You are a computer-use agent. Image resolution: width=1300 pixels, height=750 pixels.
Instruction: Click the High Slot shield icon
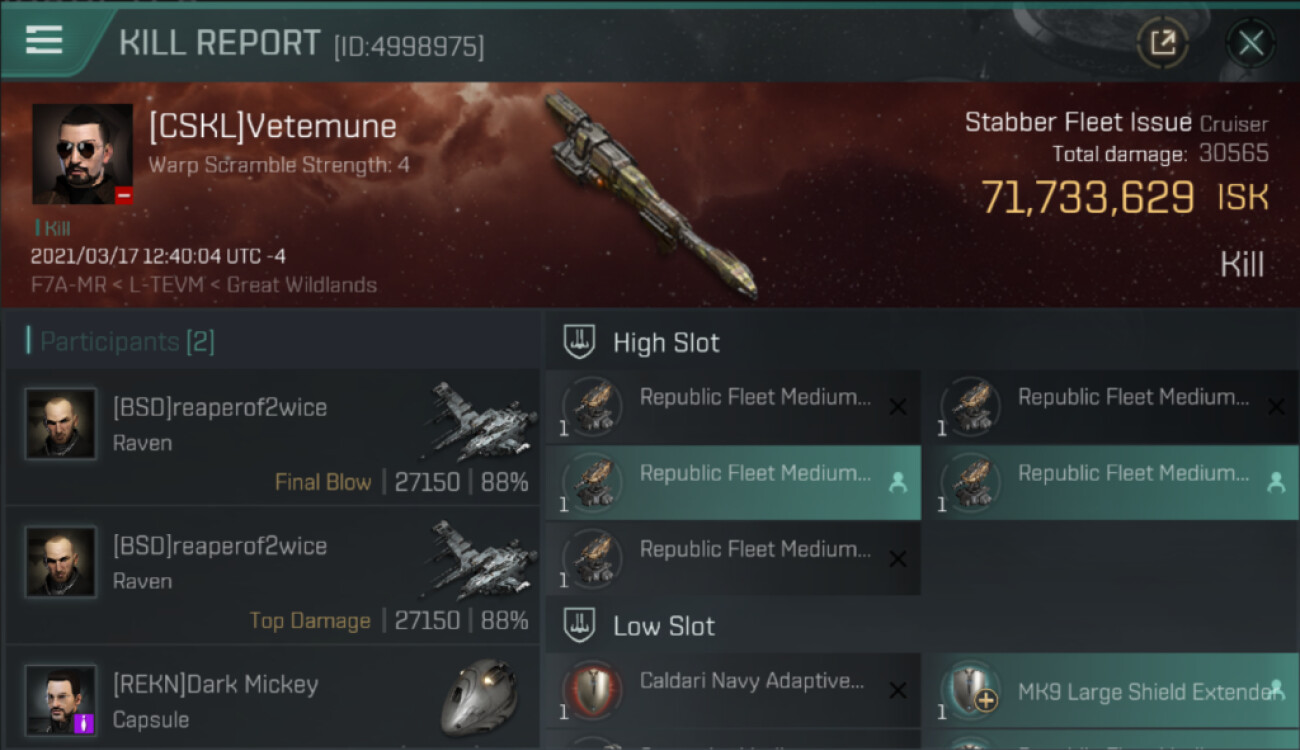click(x=579, y=342)
